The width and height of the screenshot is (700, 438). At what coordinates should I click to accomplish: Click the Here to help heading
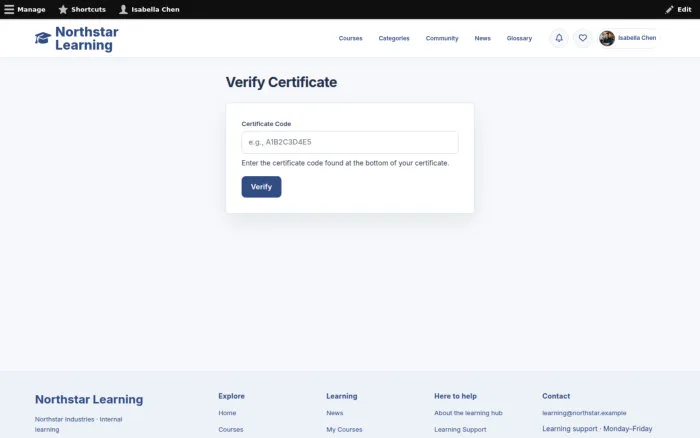(x=455, y=396)
